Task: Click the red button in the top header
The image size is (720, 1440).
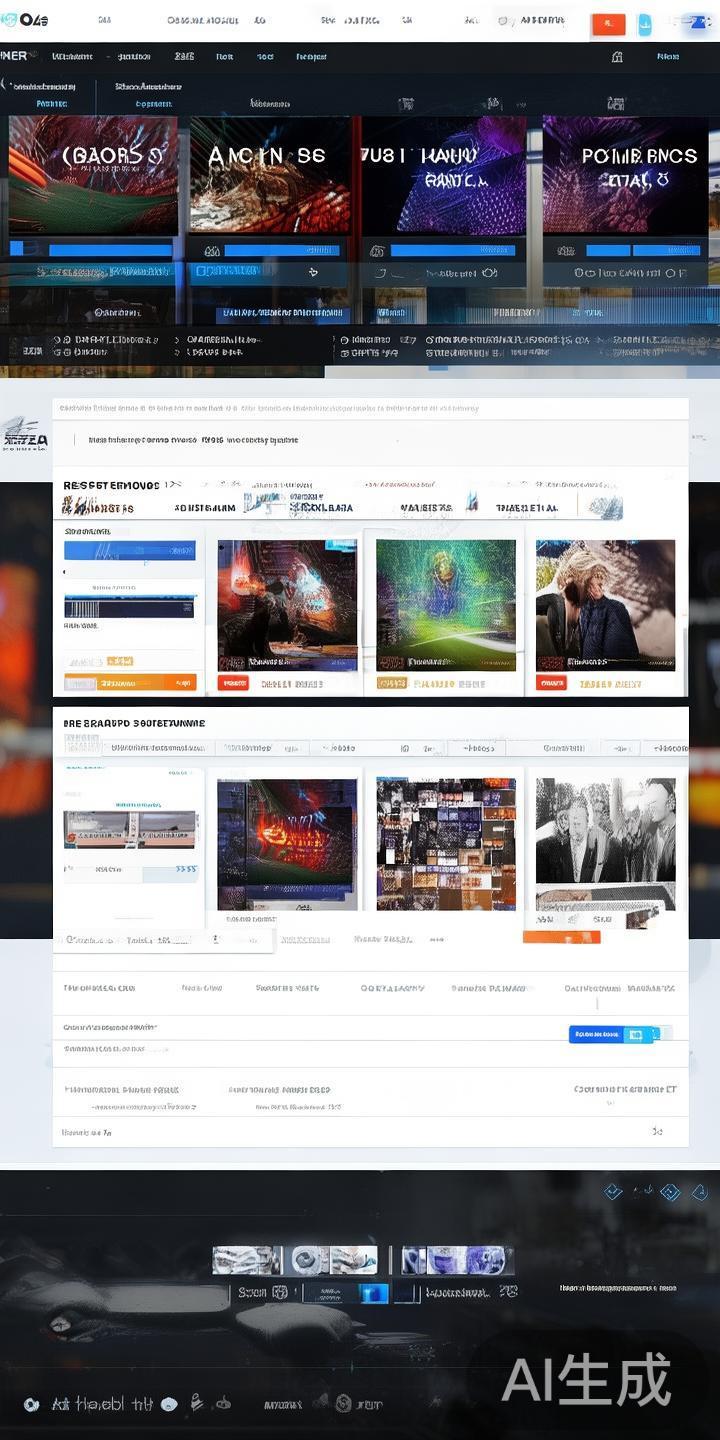Action: coord(608,25)
